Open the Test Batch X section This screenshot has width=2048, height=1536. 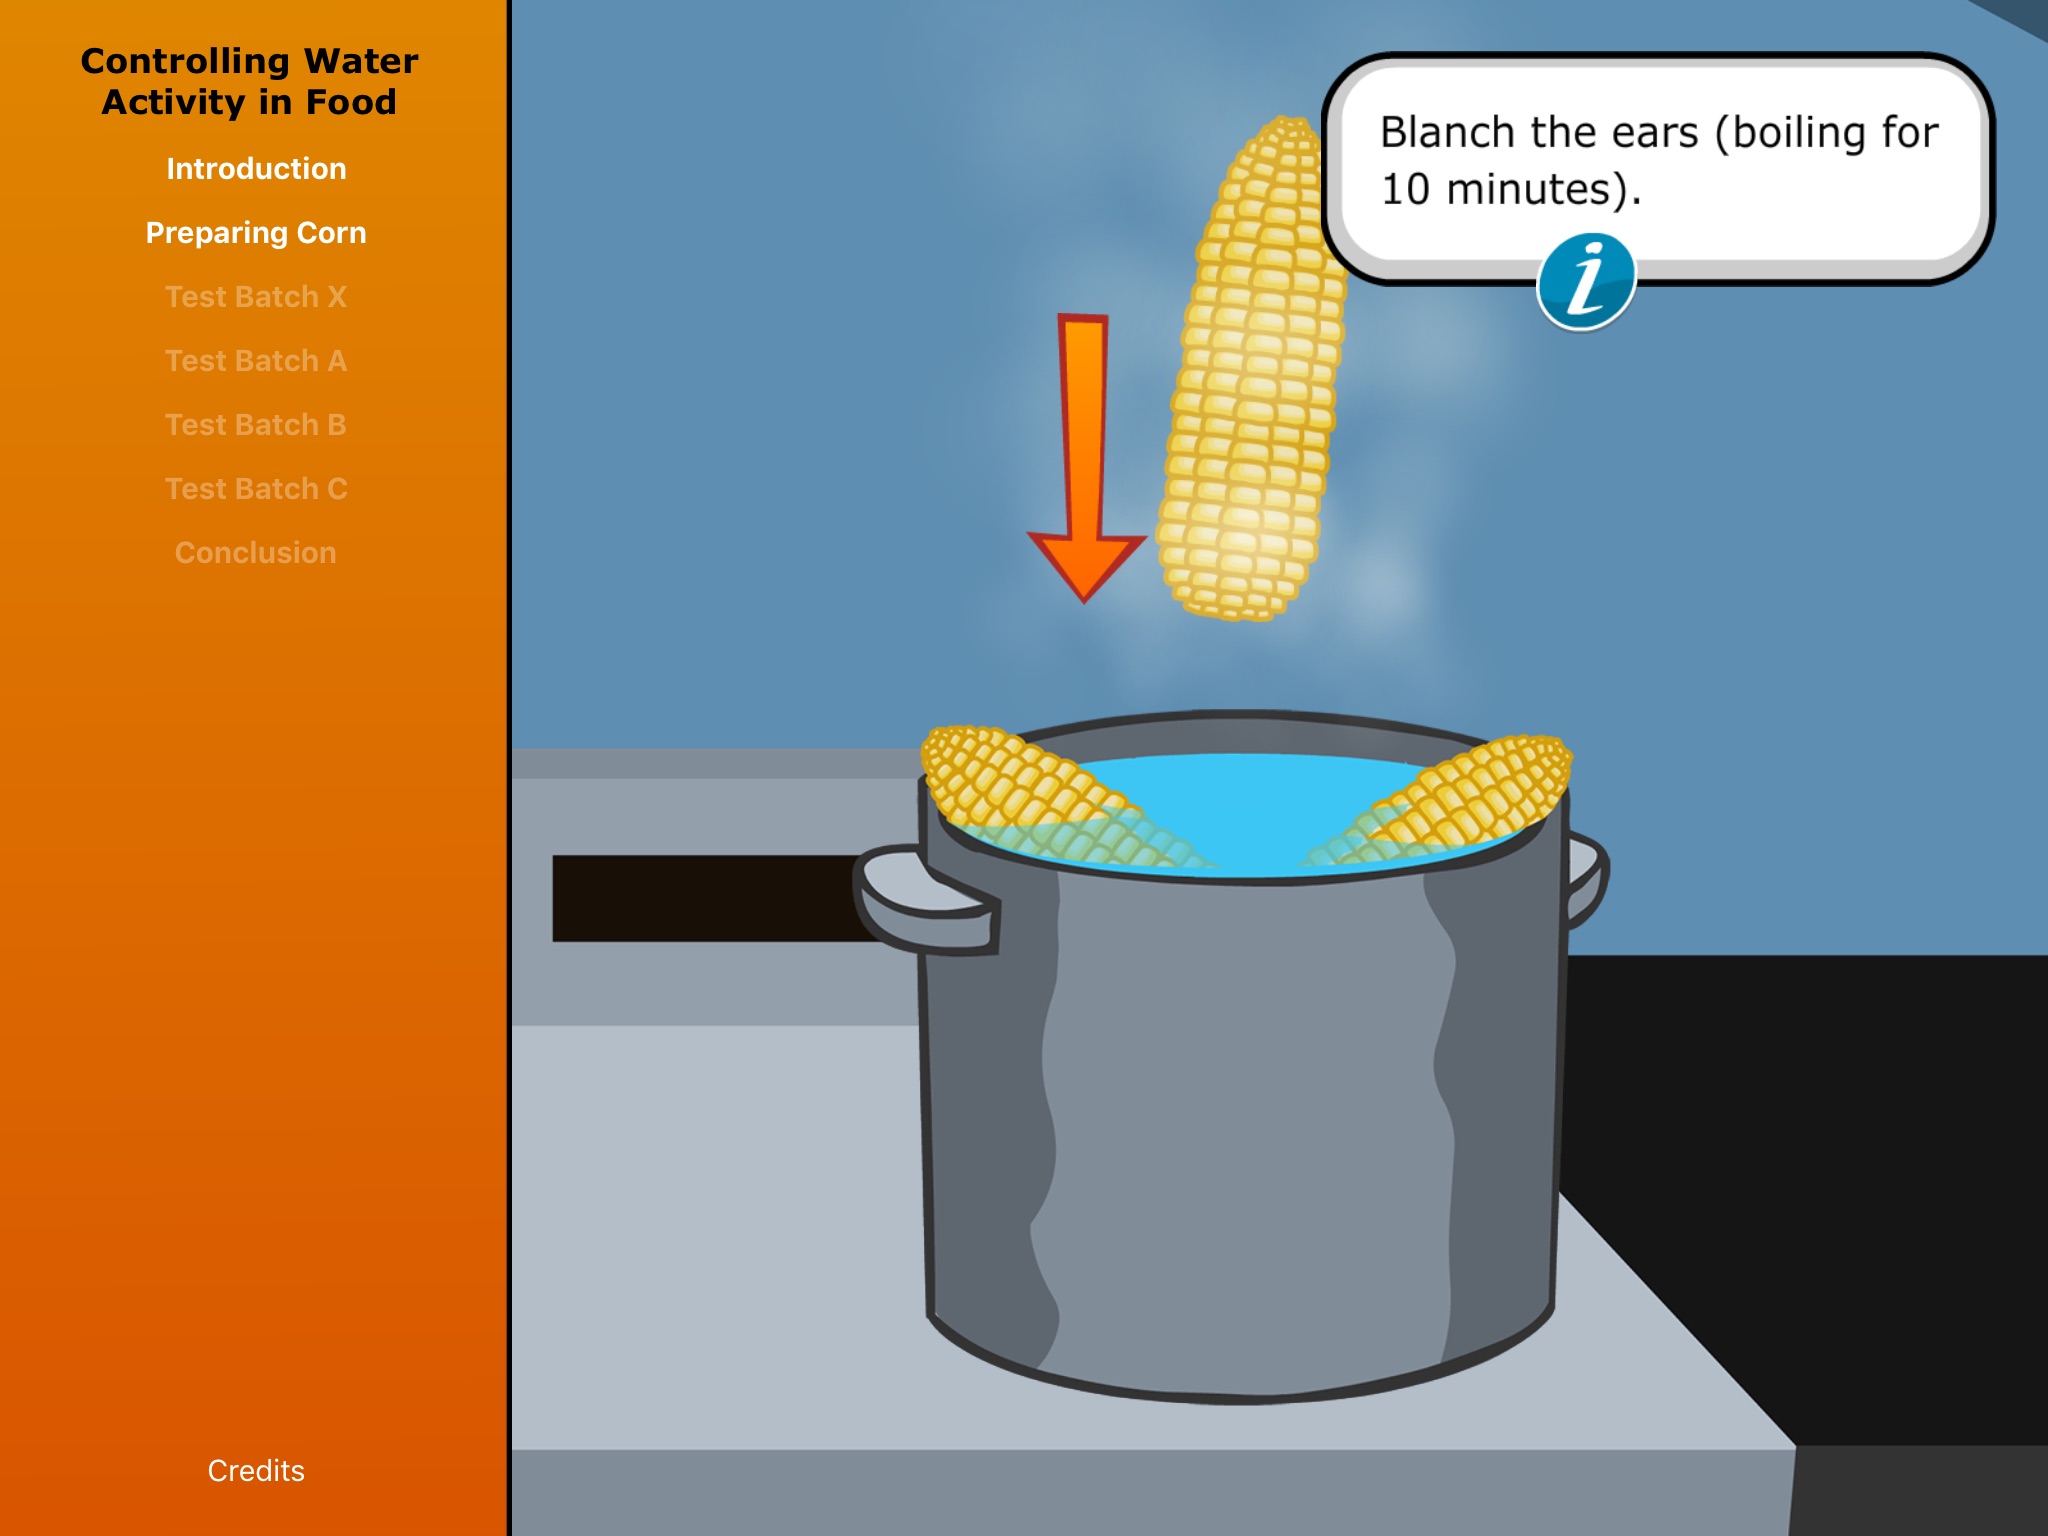tap(255, 295)
